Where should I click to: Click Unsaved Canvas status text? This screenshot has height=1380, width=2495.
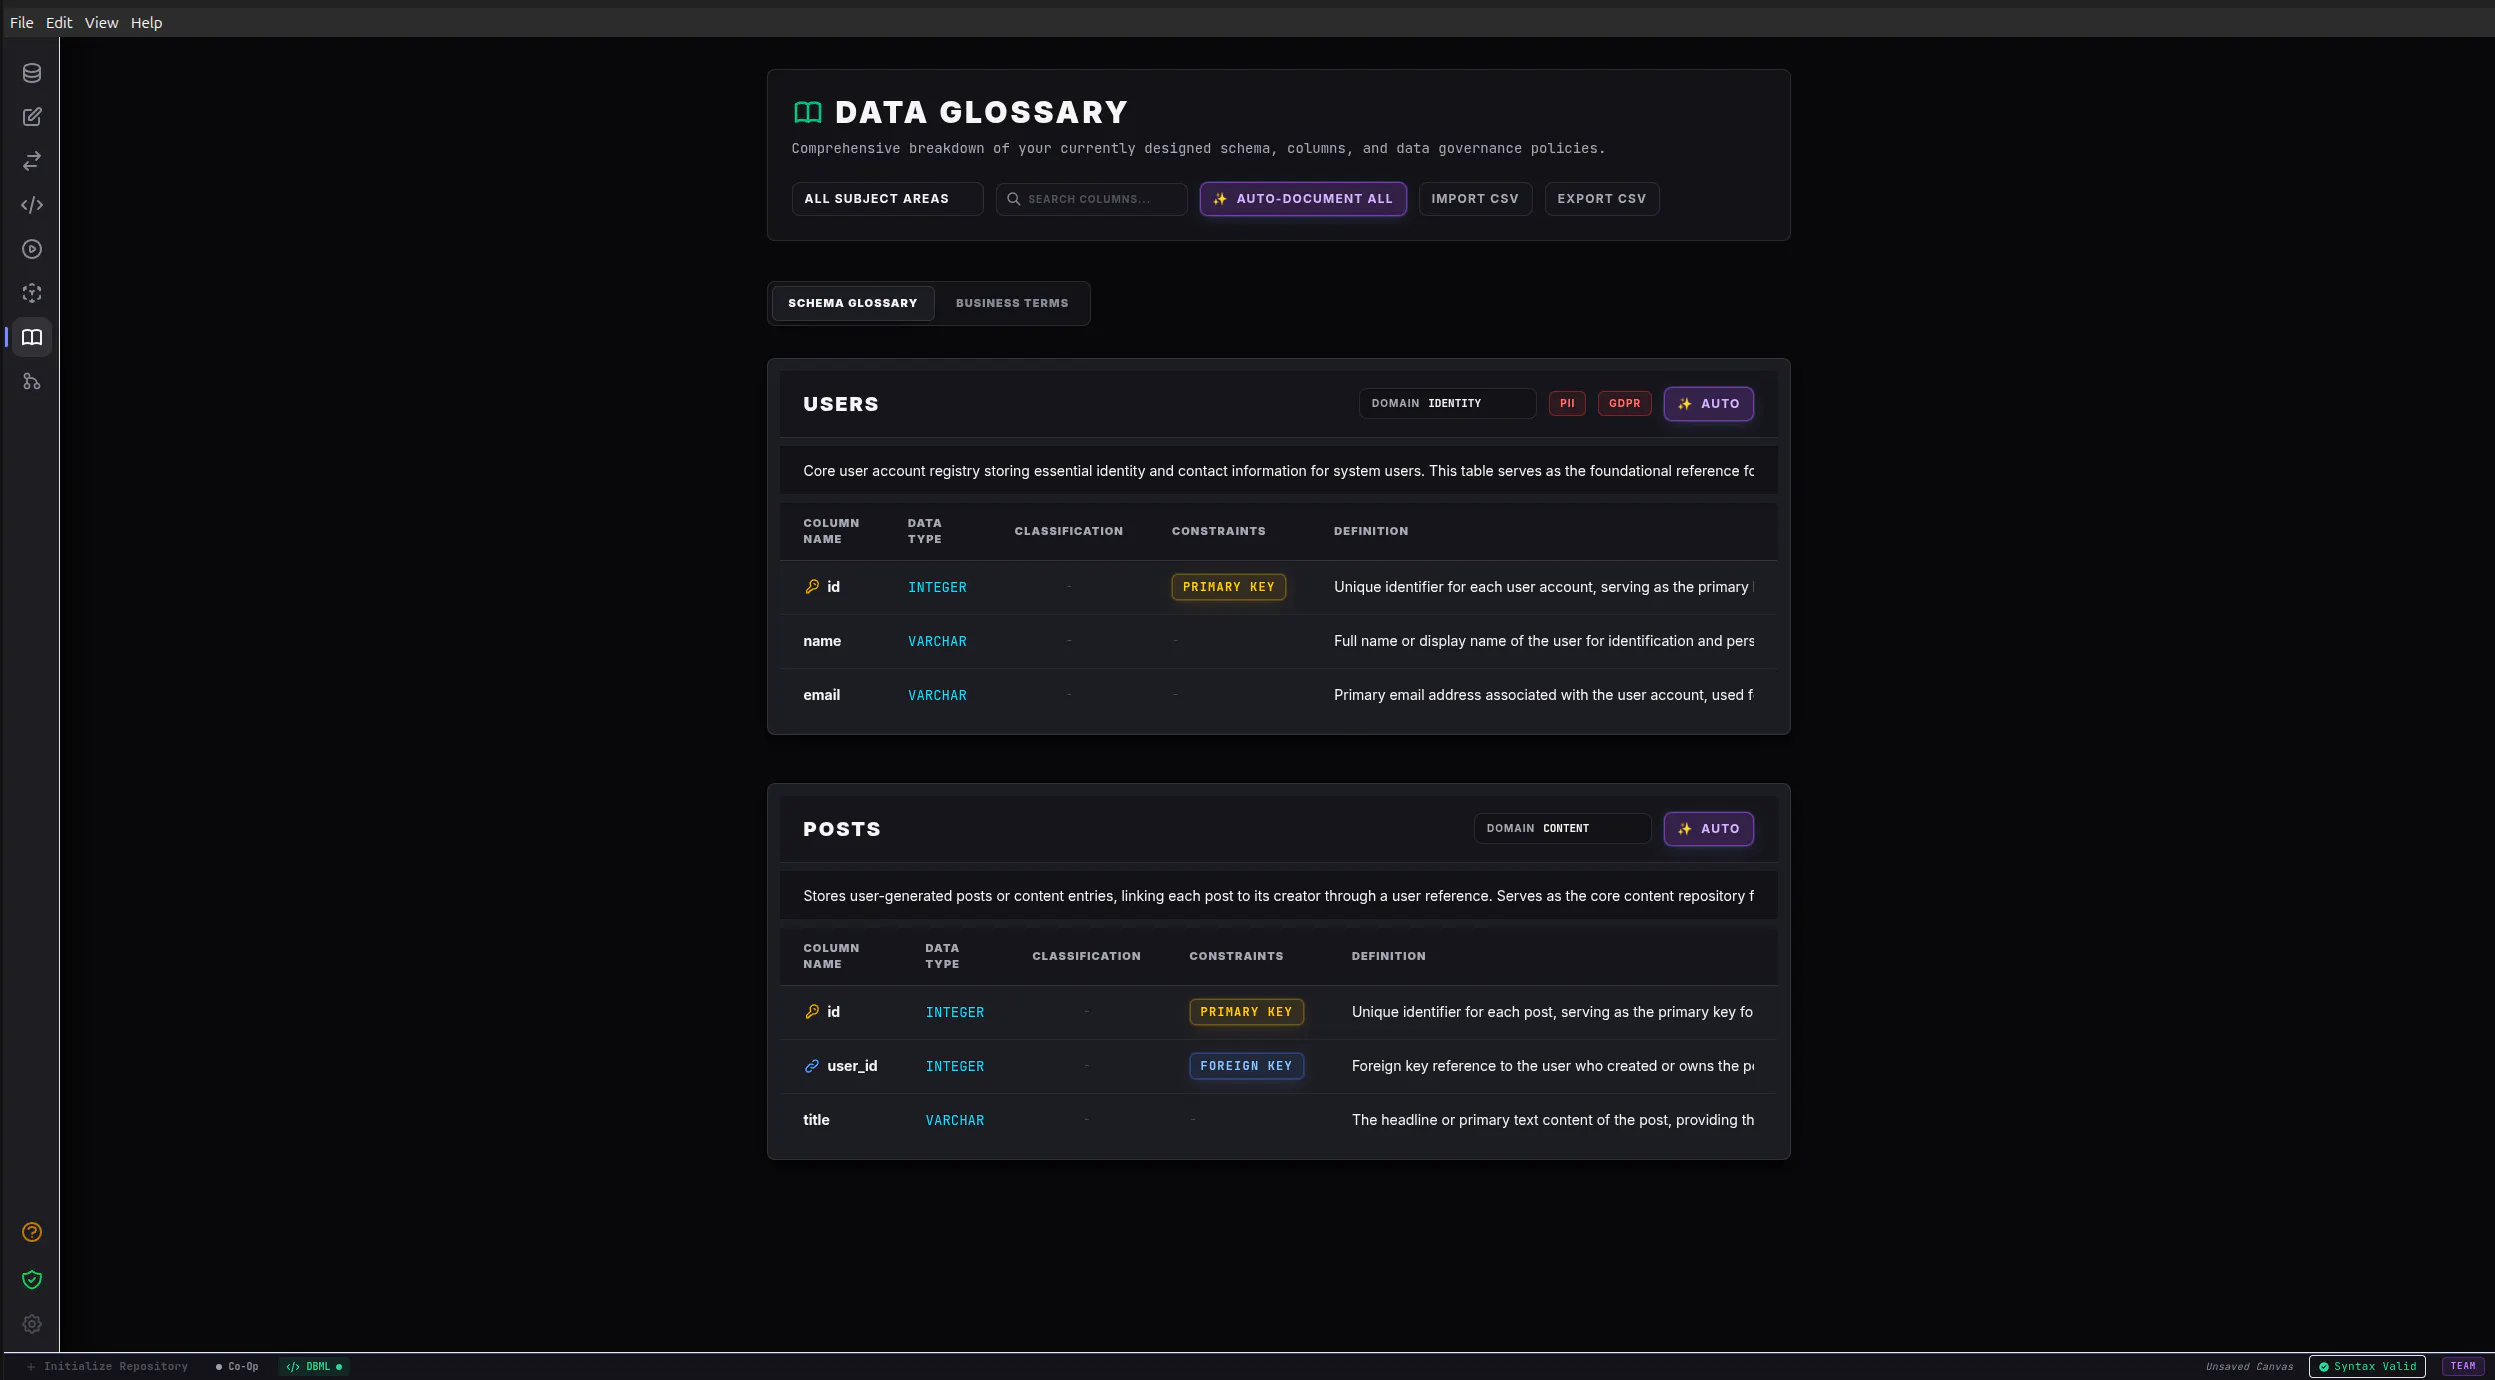point(2249,1366)
